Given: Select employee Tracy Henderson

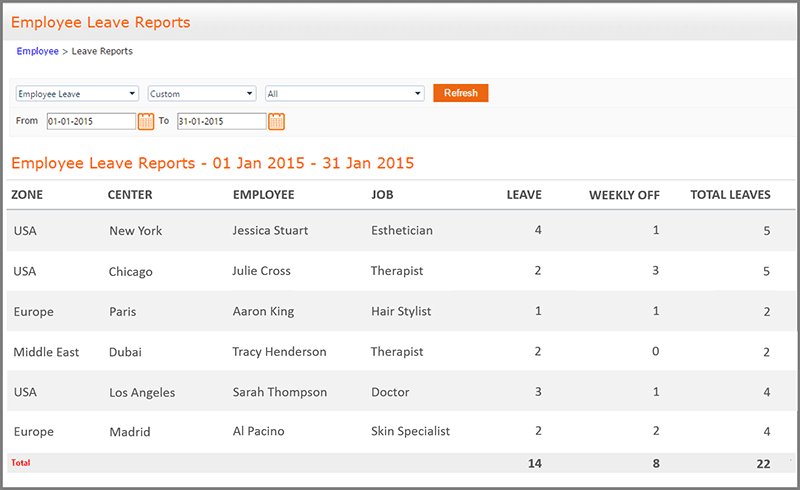Looking at the screenshot, I should click(279, 352).
